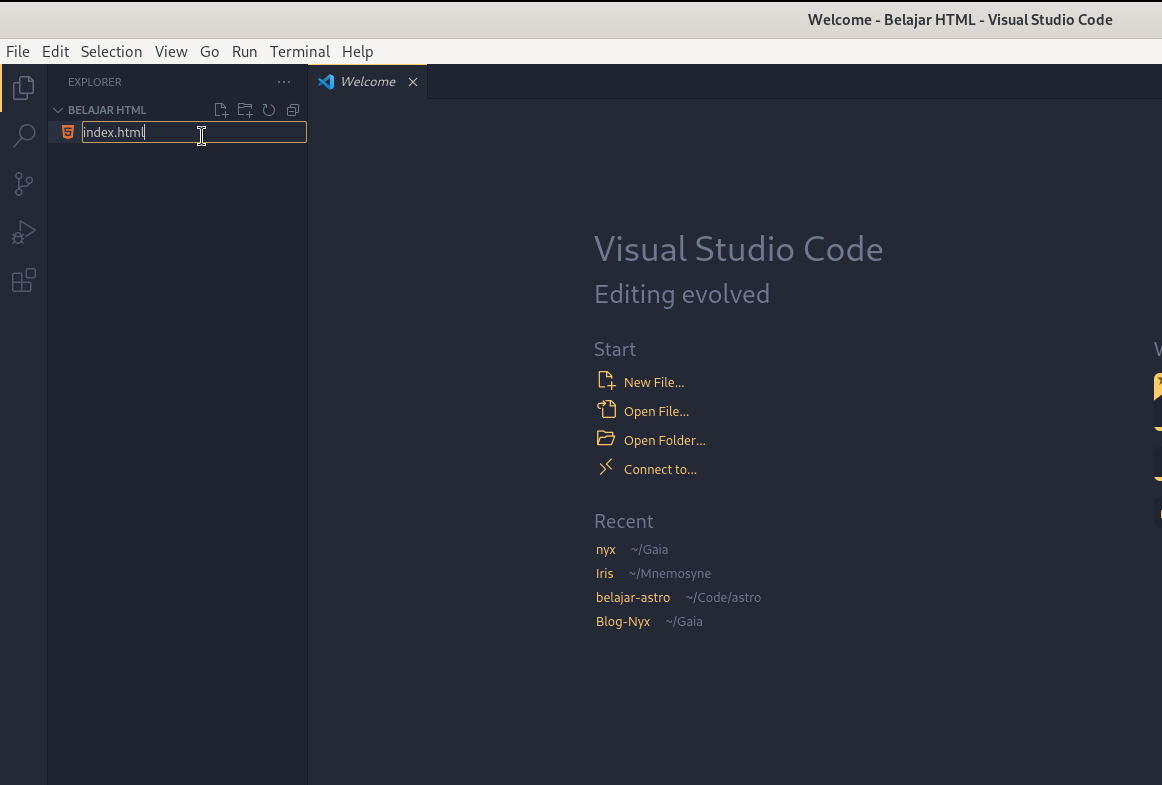Screen dimensions: 1162x785
Task: Refresh the Explorer file list
Action: 269,110
